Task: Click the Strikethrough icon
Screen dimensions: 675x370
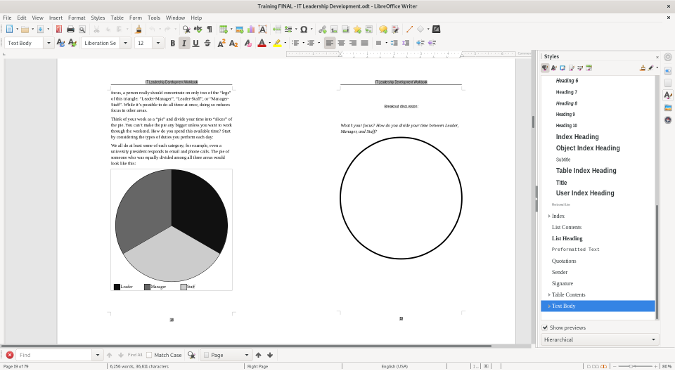Action: pyautogui.click(x=207, y=43)
